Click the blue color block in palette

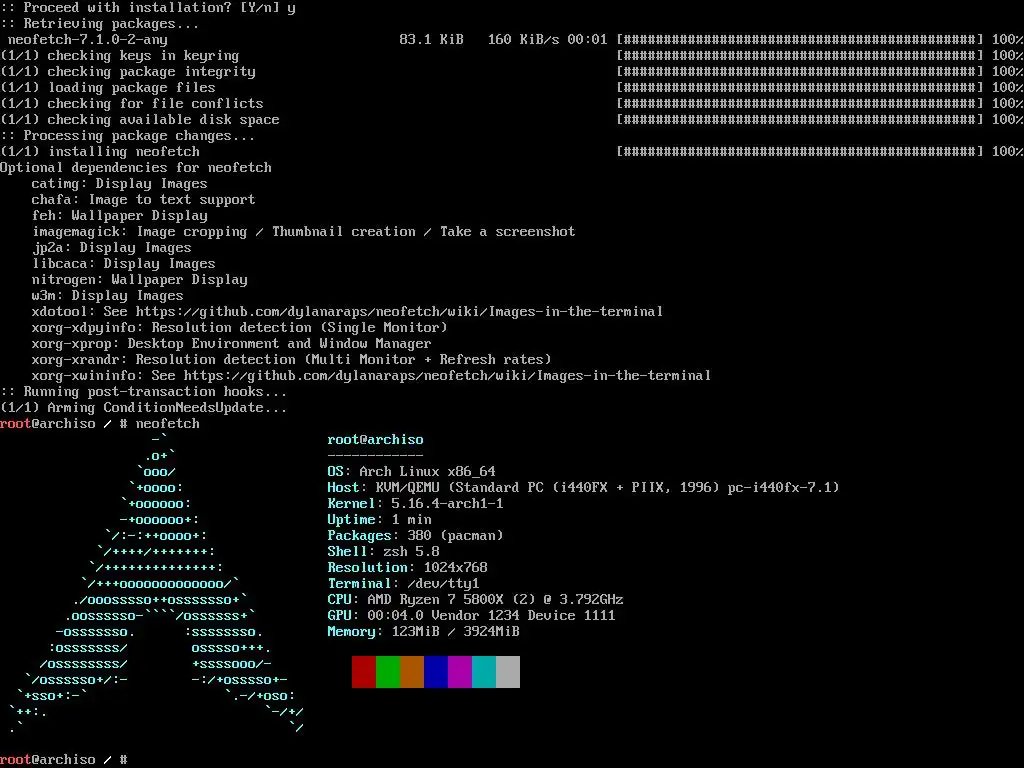pyautogui.click(x=436, y=672)
